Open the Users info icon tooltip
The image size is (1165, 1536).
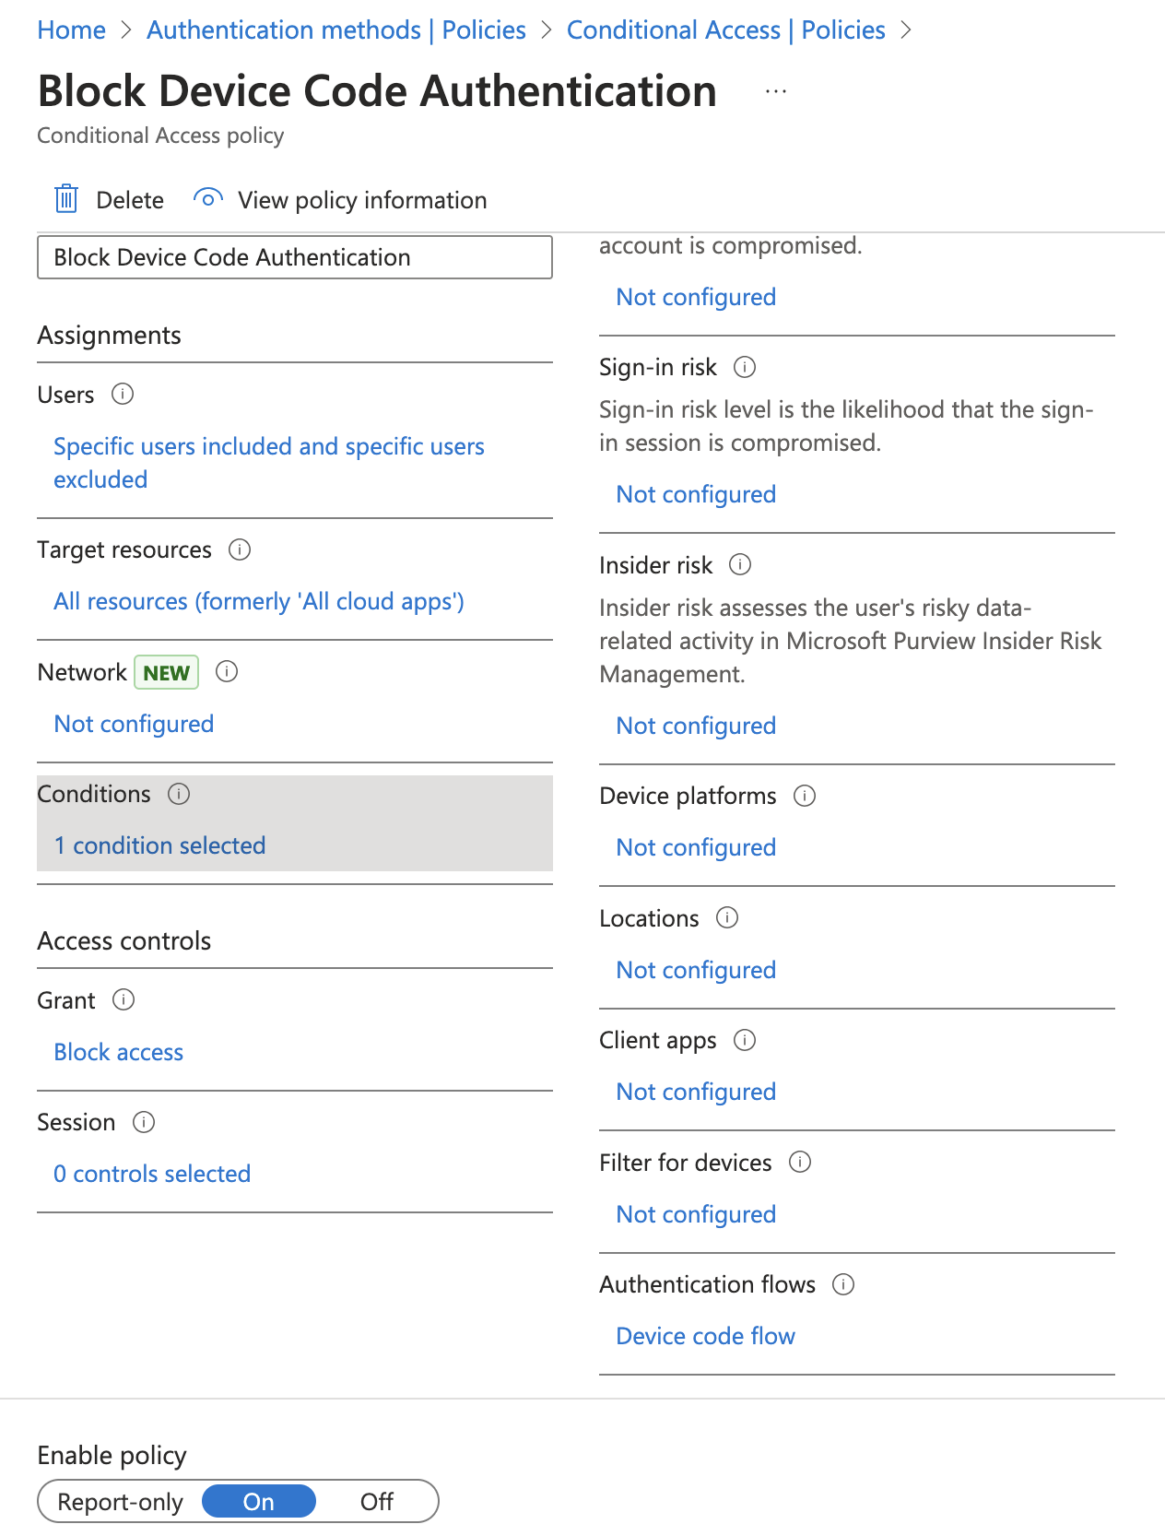[x=123, y=394]
